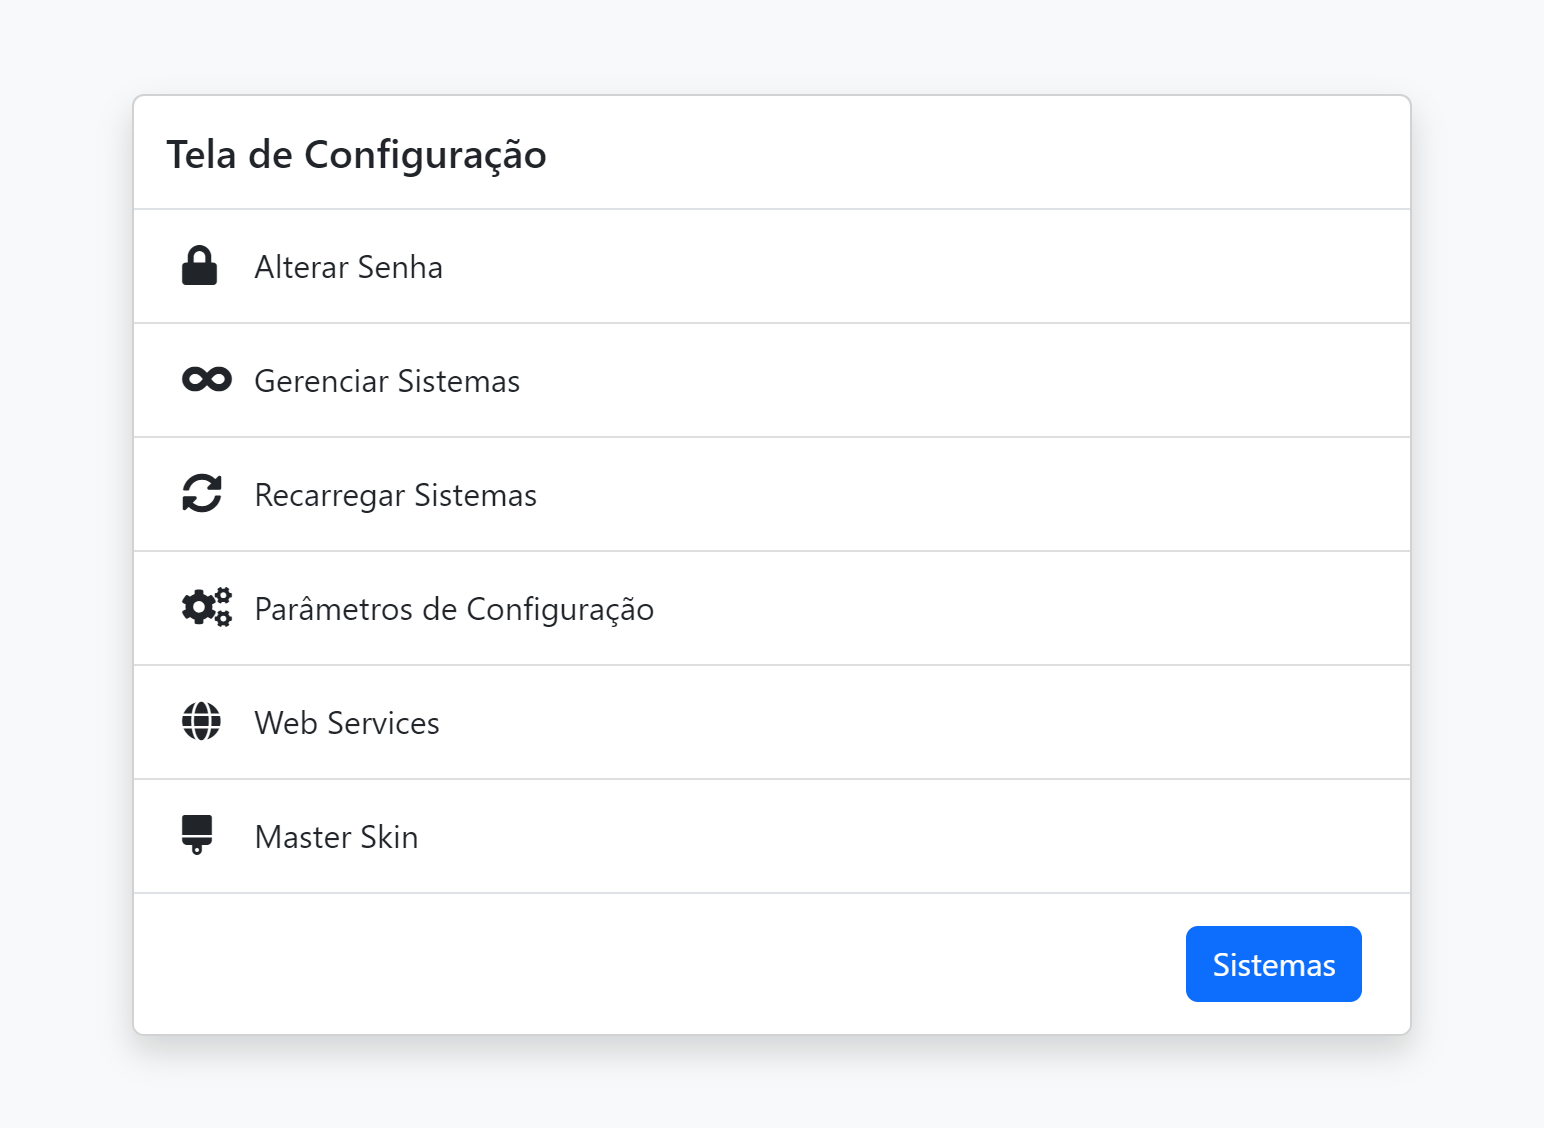Click the word Services in Web Services
This screenshot has height=1128, width=1544.
click(383, 723)
